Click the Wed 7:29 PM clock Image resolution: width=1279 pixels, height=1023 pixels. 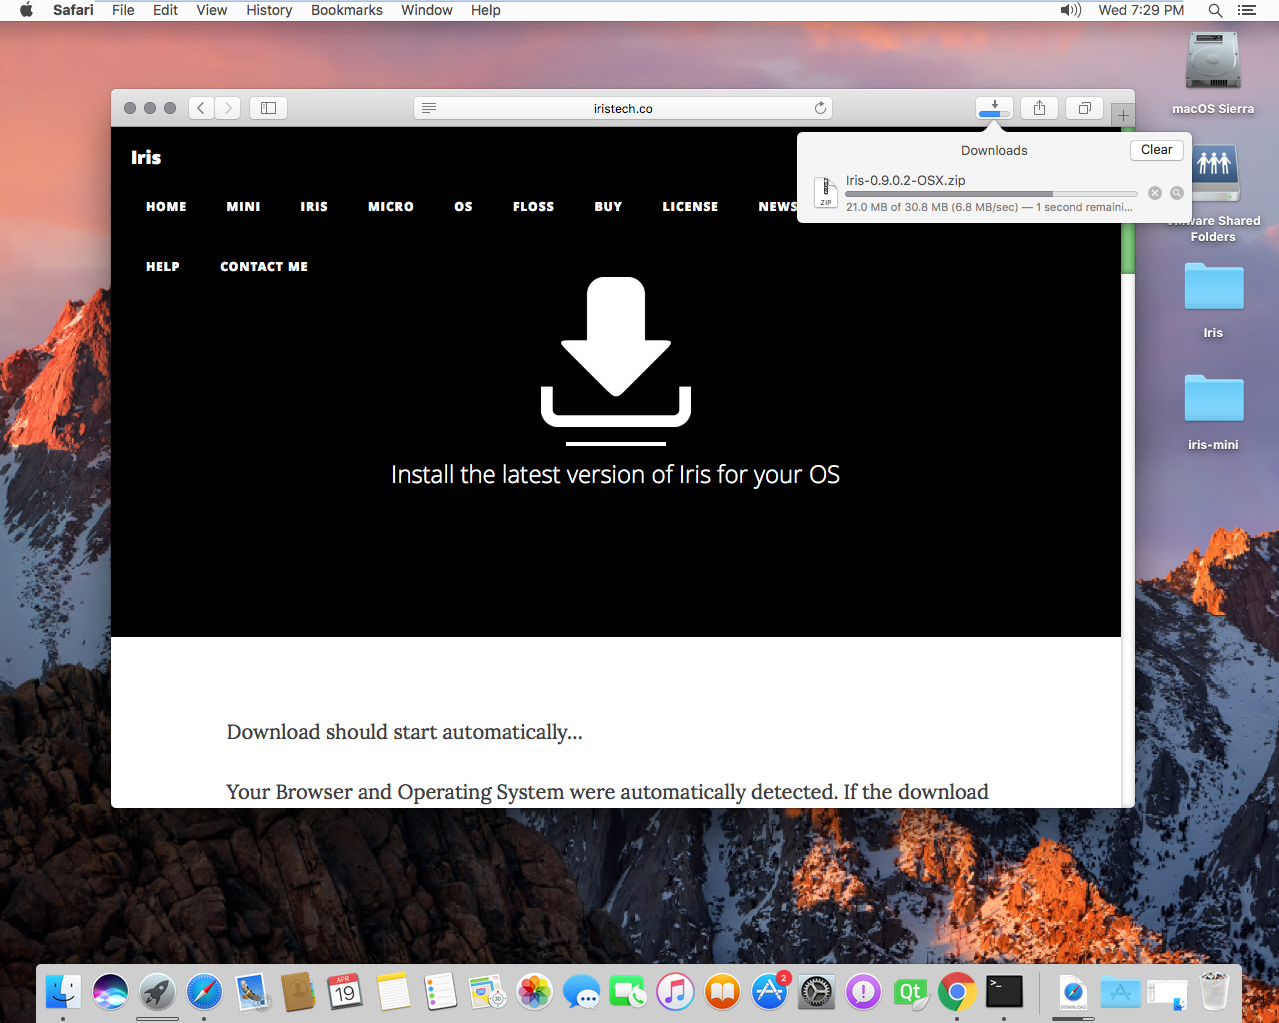pos(1141,10)
